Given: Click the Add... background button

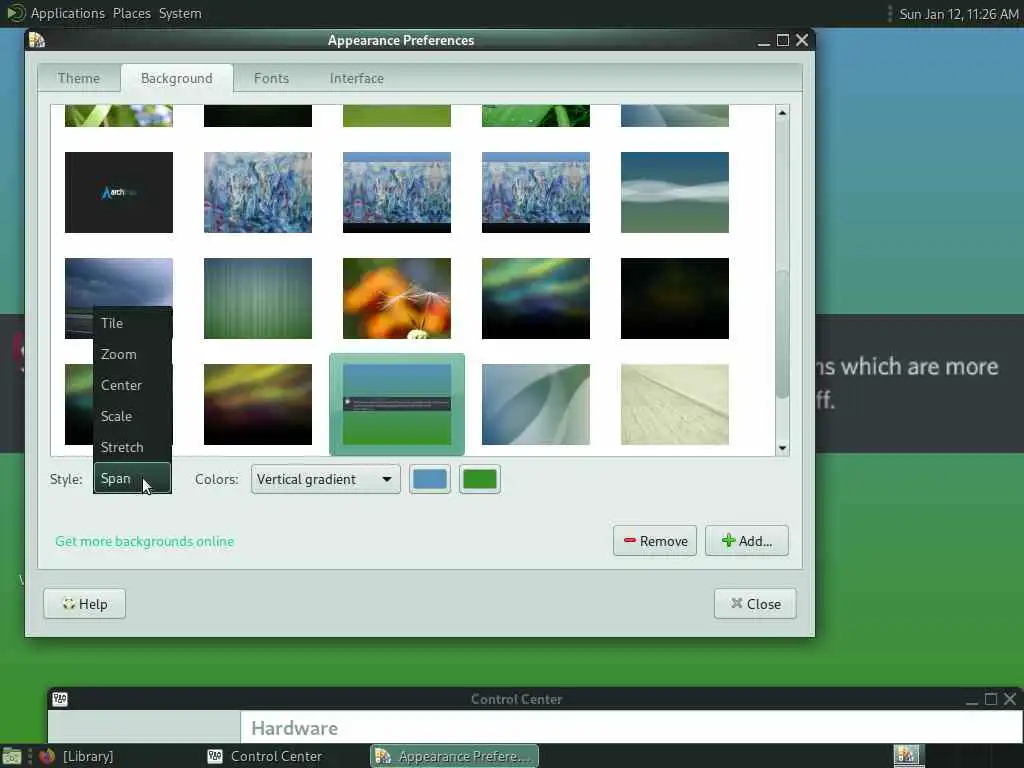Looking at the screenshot, I should [x=746, y=541].
